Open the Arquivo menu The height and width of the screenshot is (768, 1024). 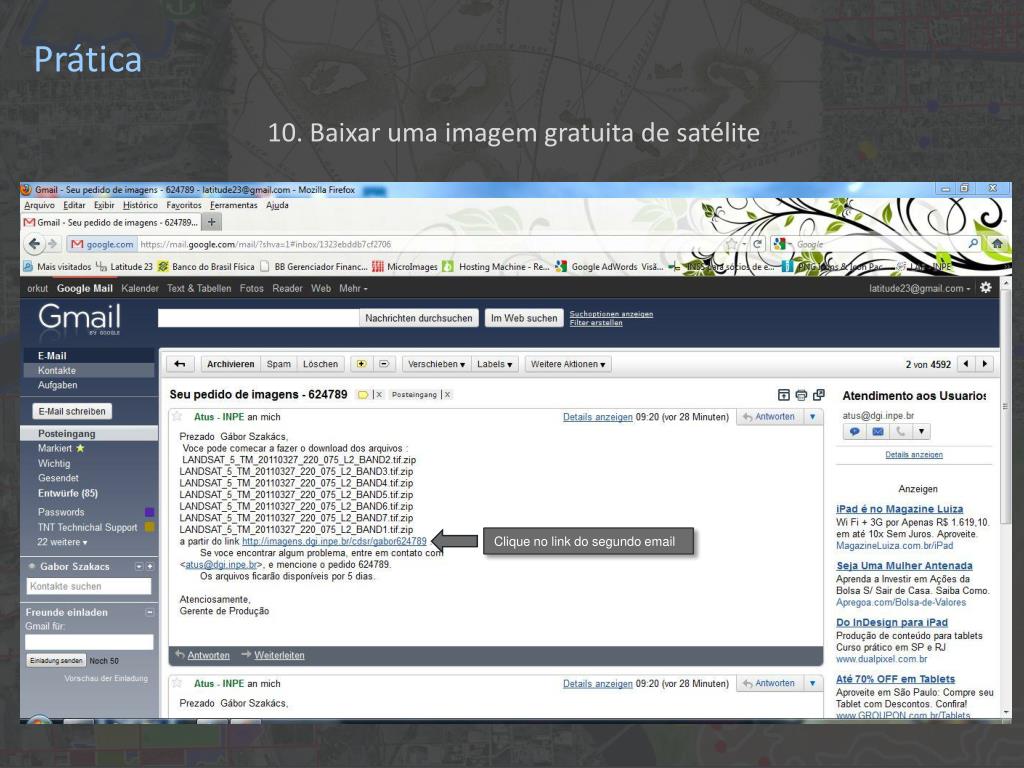39,205
